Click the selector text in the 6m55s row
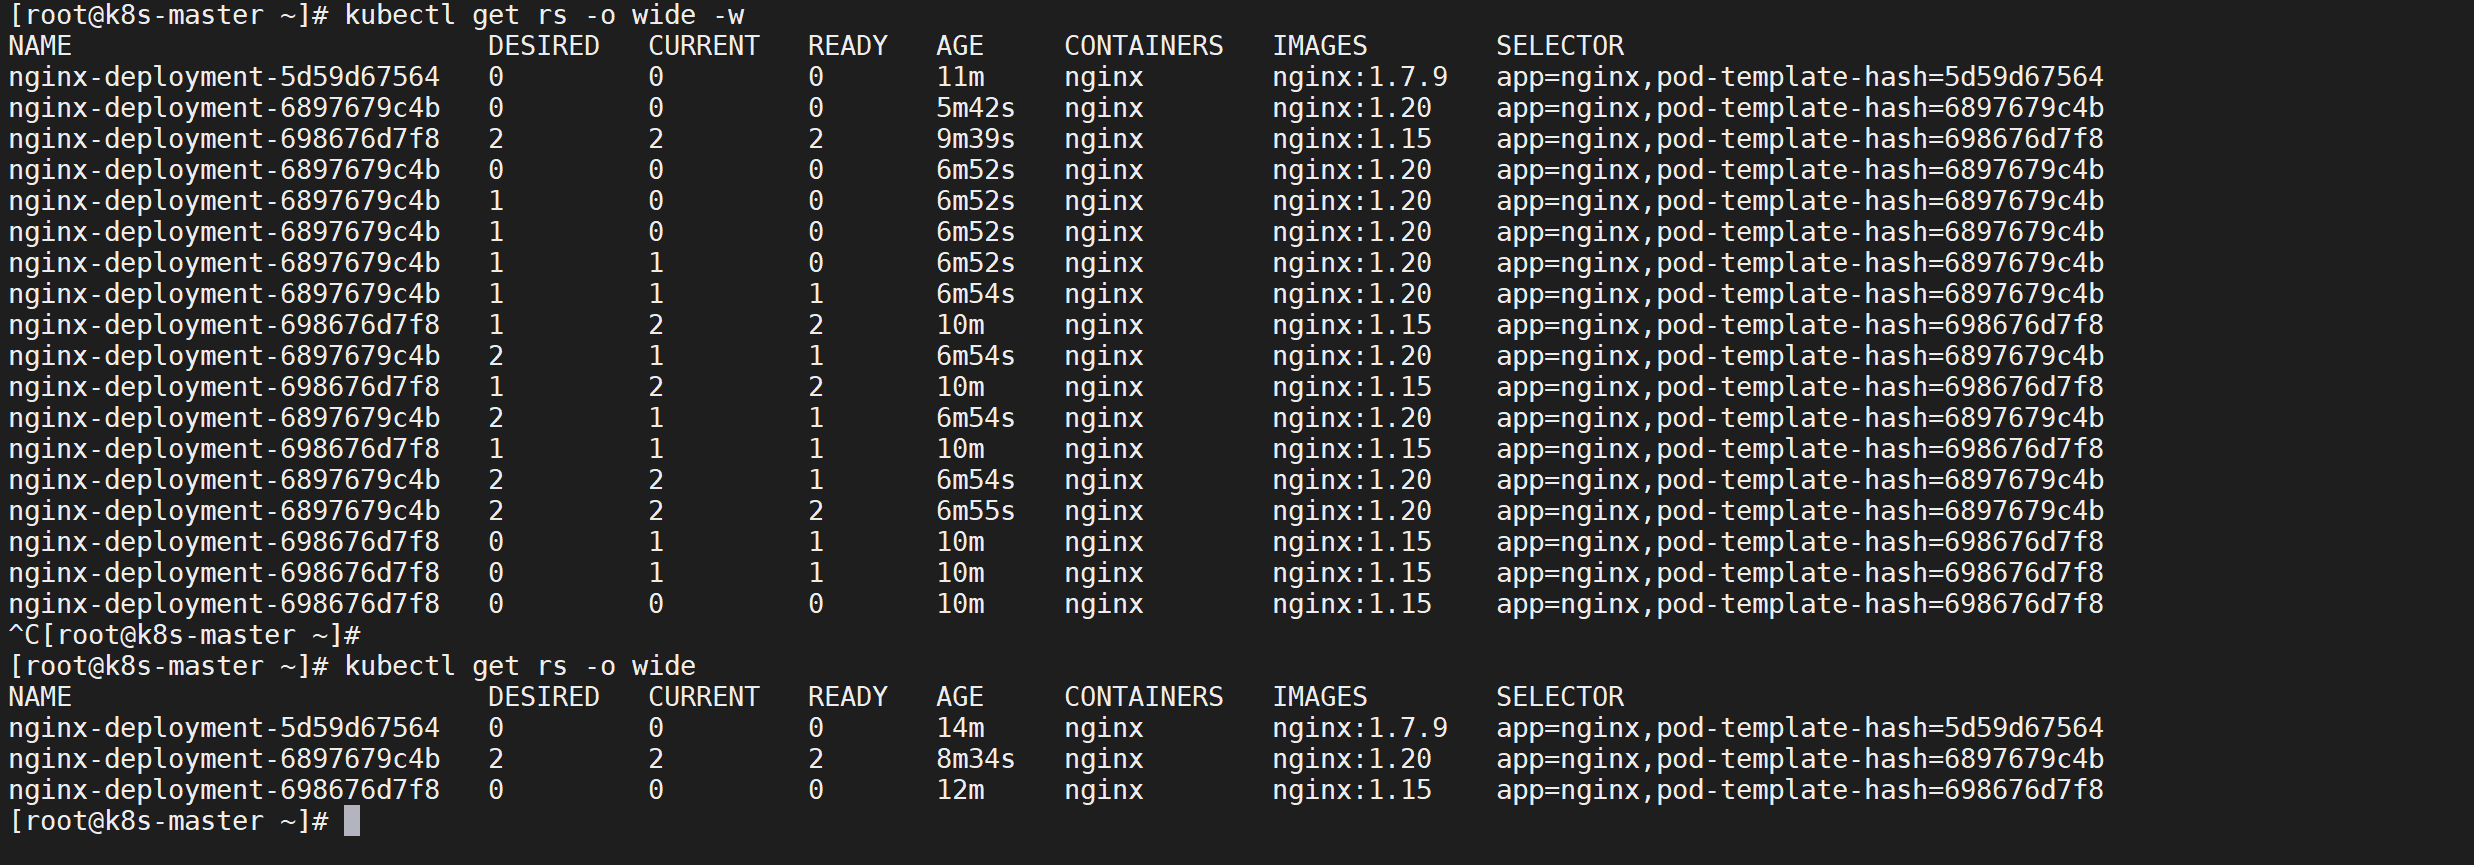 tap(1800, 511)
